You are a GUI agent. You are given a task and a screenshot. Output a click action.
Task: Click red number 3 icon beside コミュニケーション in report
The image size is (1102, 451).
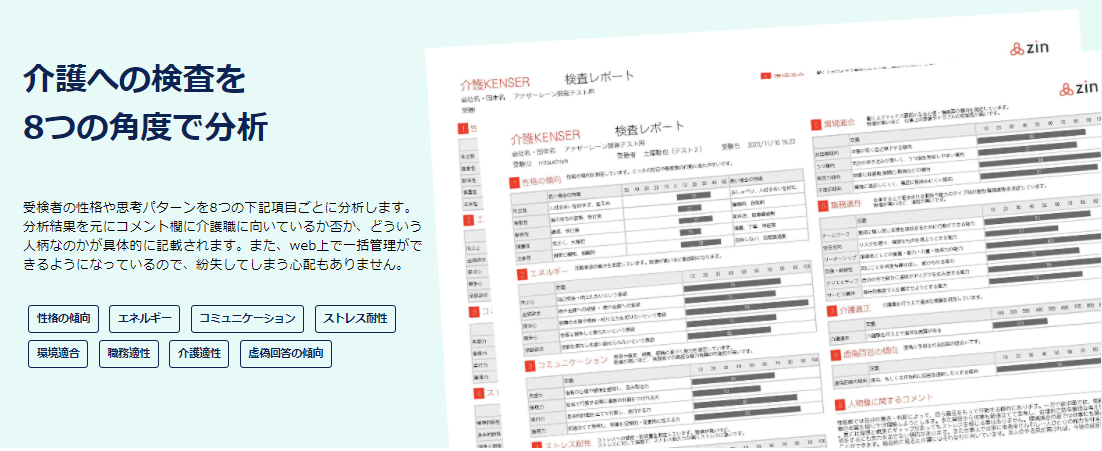pyautogui.click(x=530, y=365)
